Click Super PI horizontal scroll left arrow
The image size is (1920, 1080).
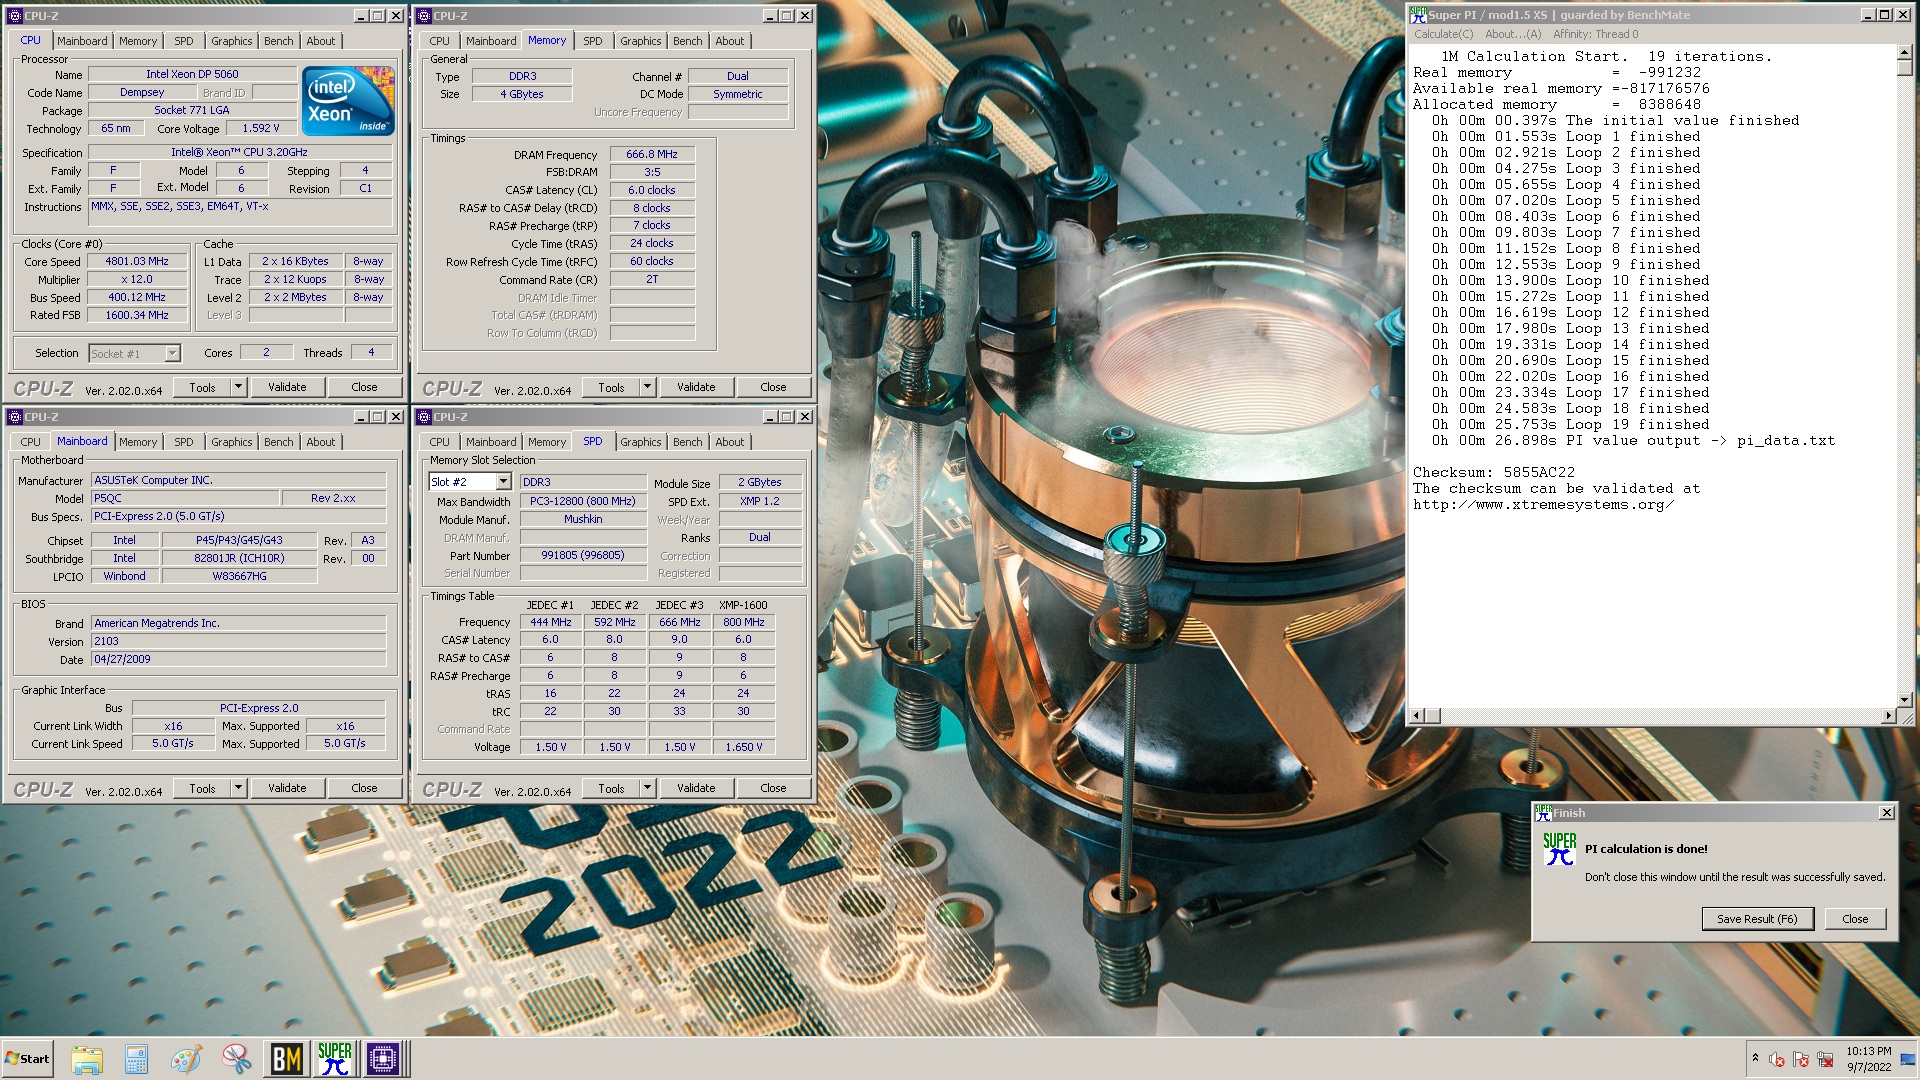coord(1417,716)
